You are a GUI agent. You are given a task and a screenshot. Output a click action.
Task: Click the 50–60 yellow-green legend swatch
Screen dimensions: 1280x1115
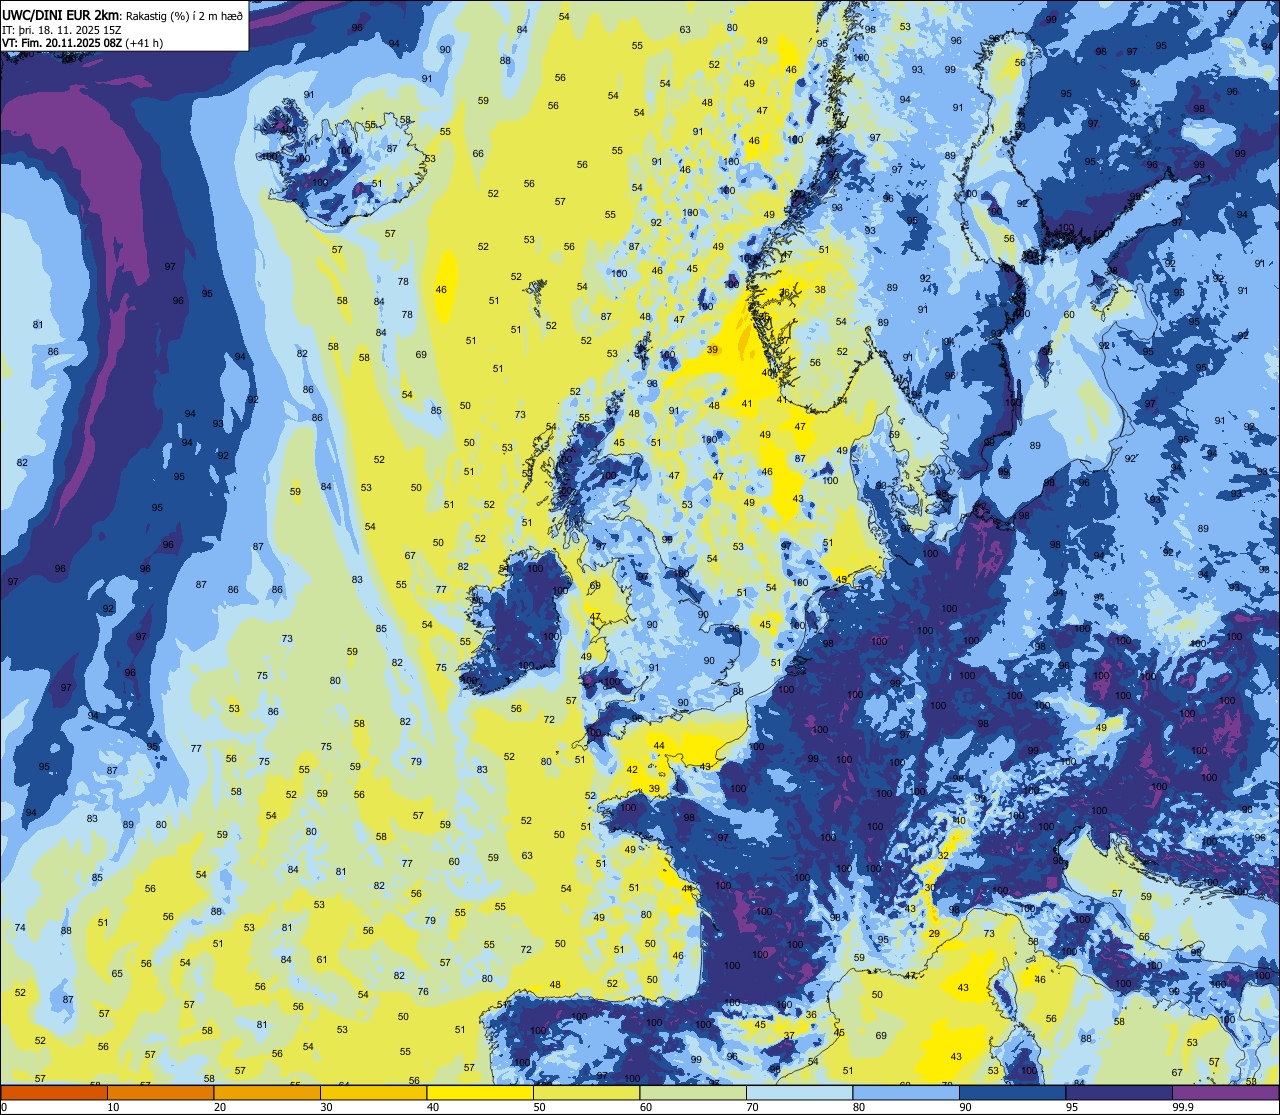pyautogui.click(x=586, y=1092)
